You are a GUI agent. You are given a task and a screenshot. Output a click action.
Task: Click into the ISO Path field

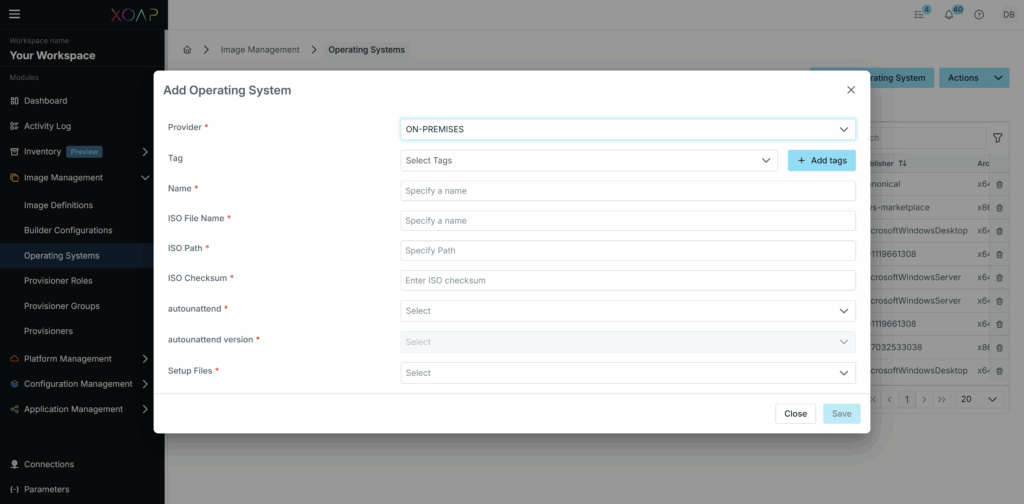coord(628,251)
